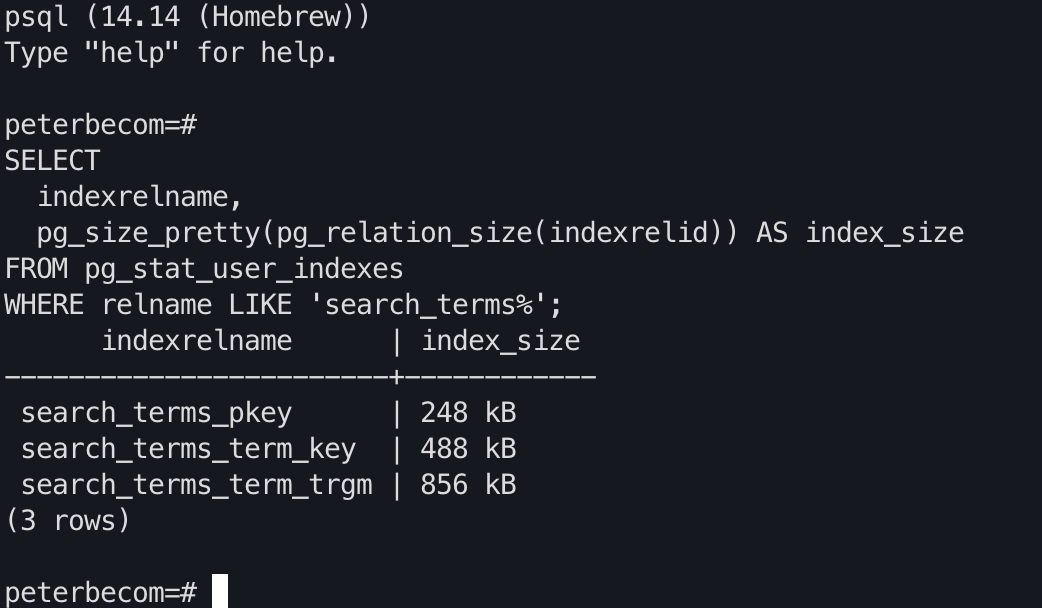Click the 856 kB size value
The image size is (1042, 608).
pos(468,485)
